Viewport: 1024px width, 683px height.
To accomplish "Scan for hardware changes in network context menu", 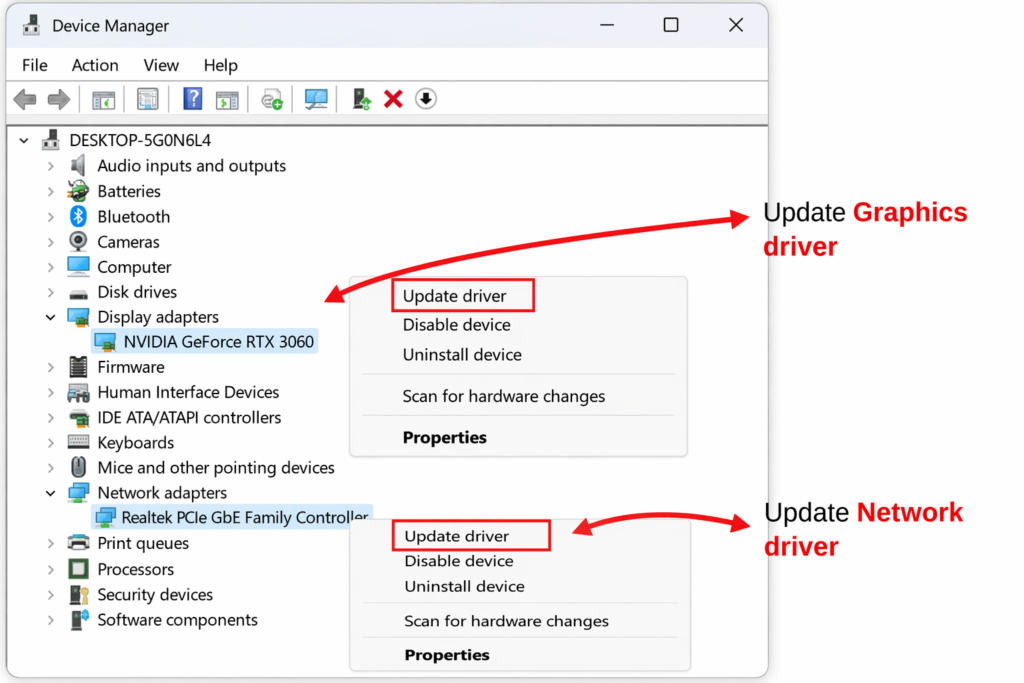I will (x=506, y=621).
